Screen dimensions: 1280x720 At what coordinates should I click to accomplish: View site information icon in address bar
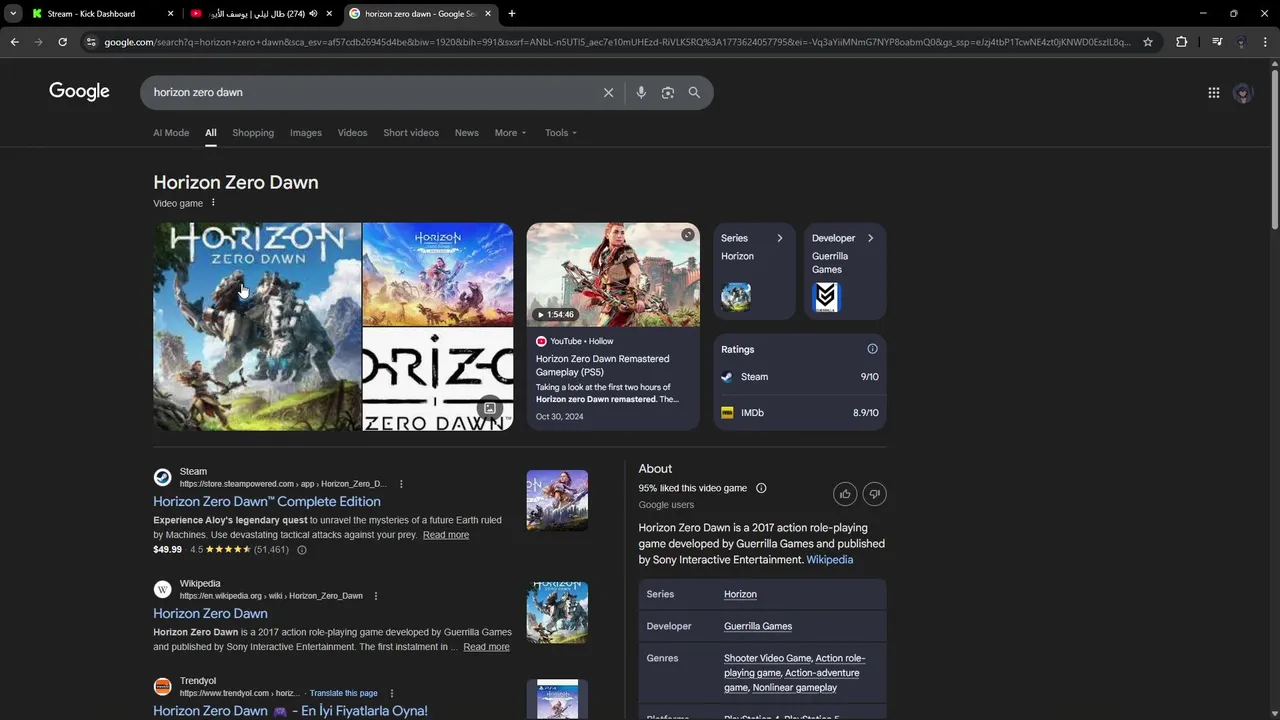[91, 42]
